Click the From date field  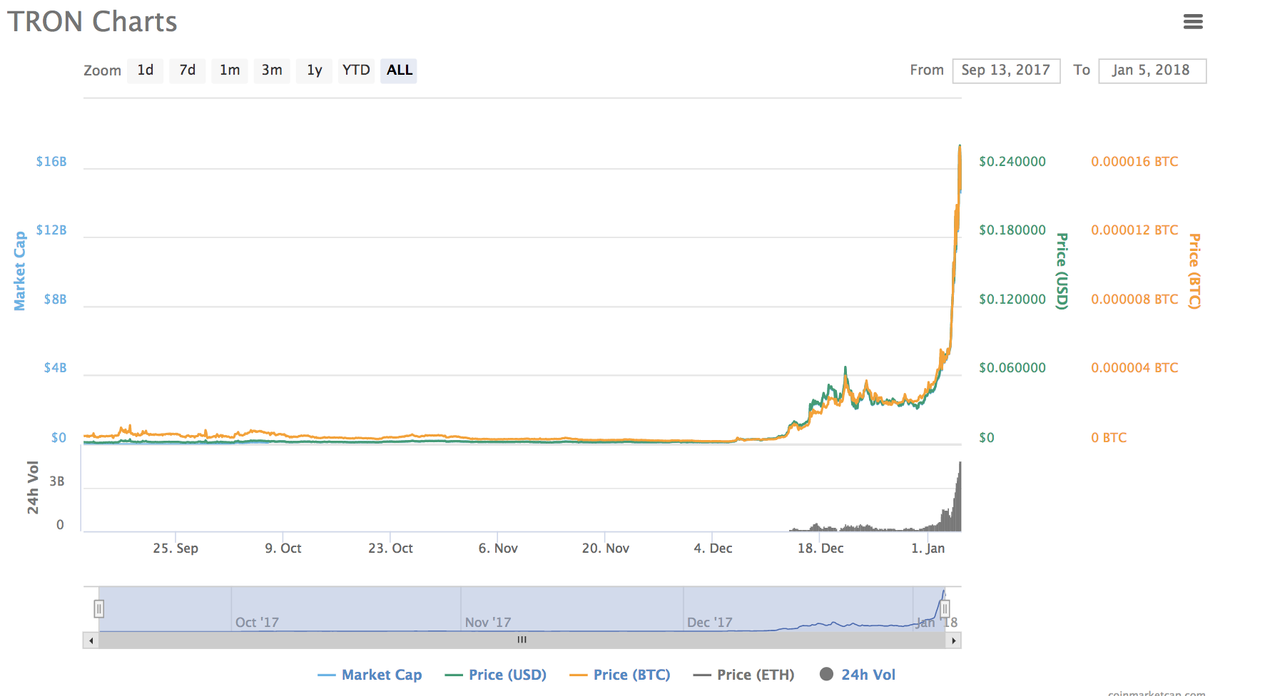click(x=1006, y=70)
